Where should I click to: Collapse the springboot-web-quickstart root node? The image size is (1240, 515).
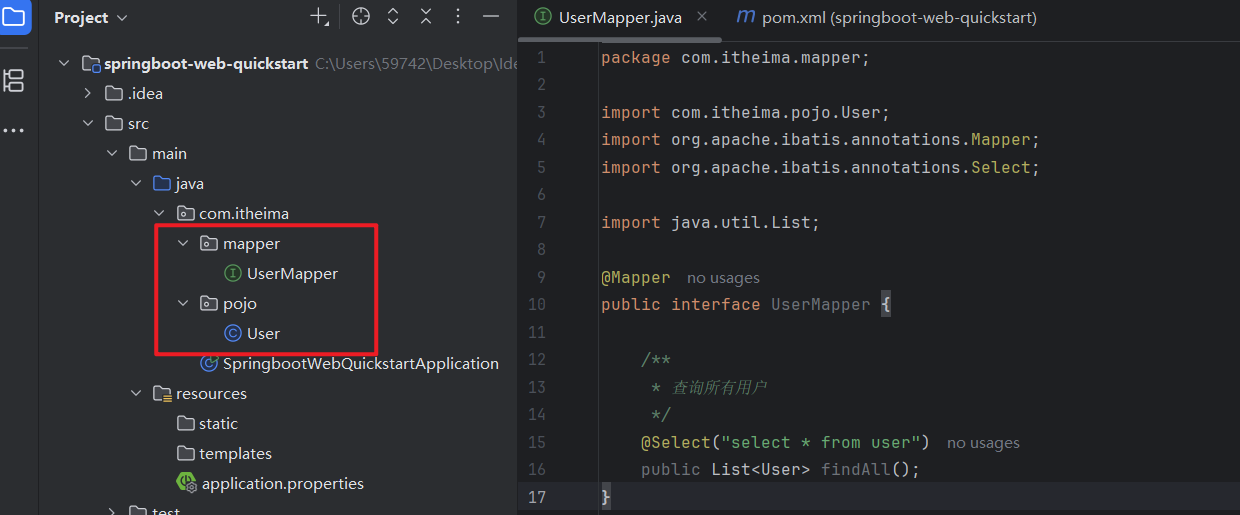click(65, 64)
